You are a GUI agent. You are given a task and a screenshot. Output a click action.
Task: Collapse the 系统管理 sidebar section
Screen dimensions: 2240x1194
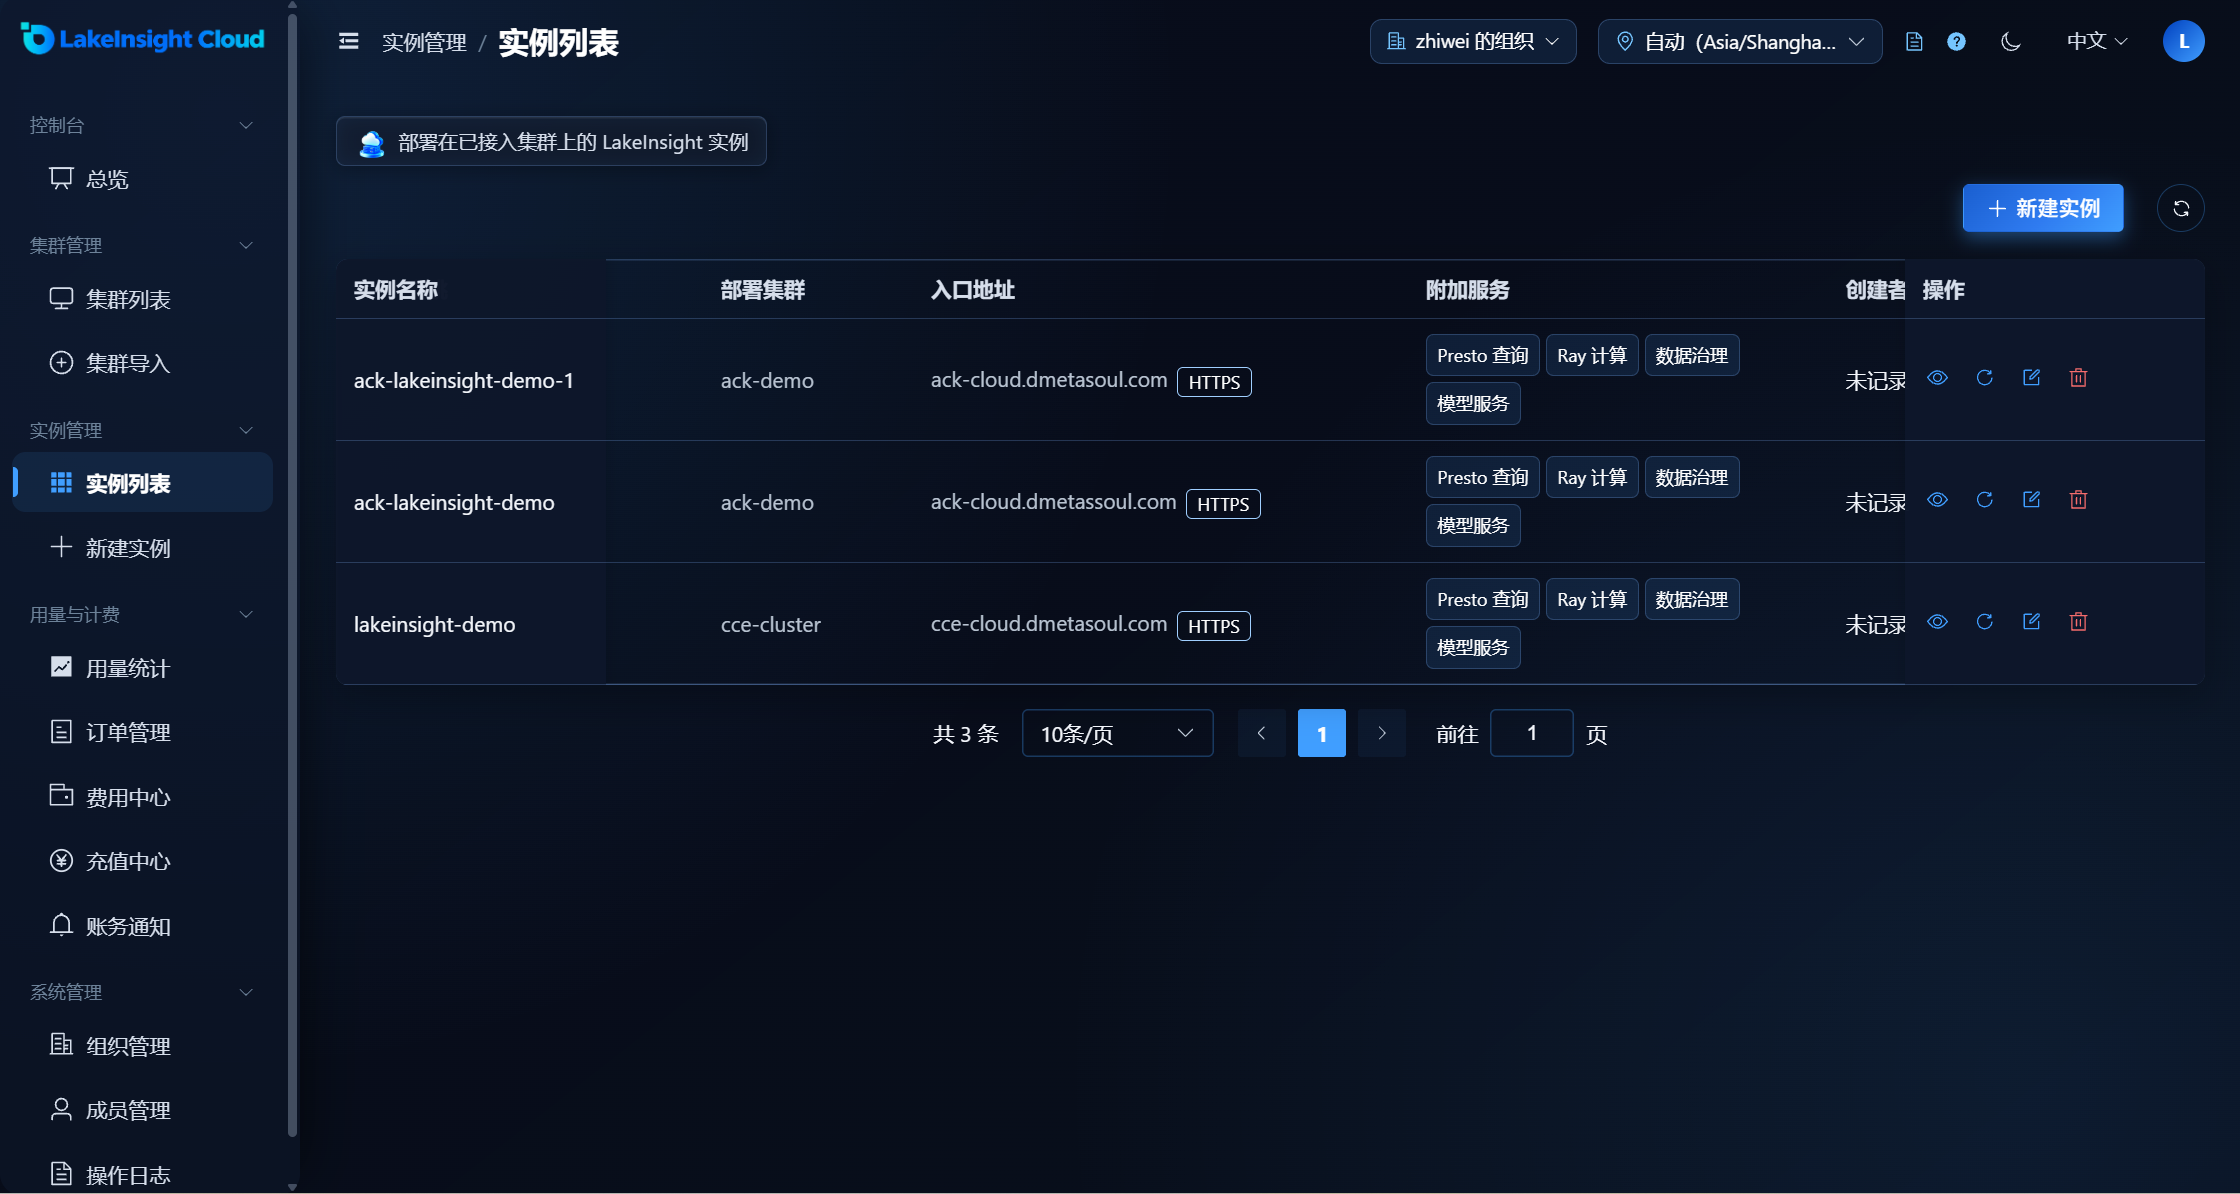[x=141, y=992]
